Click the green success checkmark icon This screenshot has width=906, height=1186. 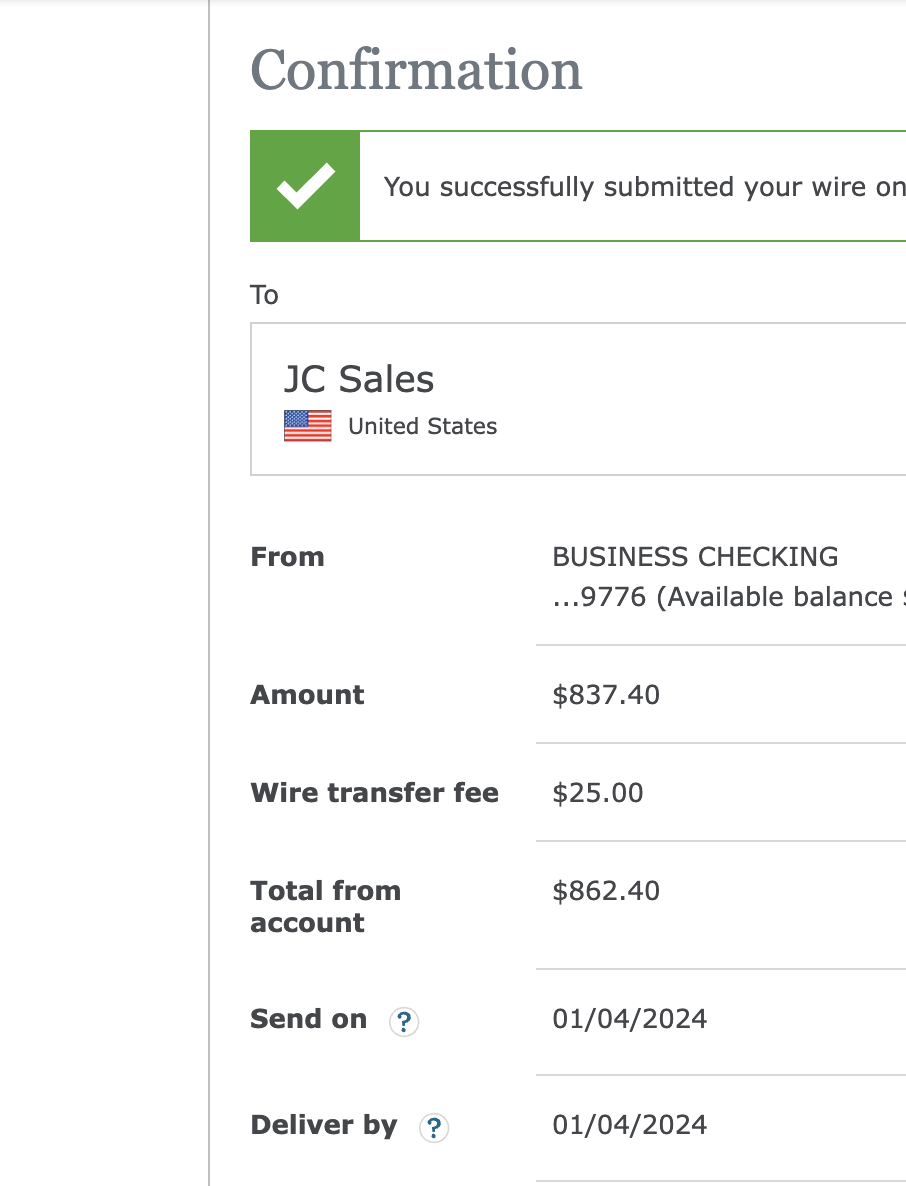point(305,186)
